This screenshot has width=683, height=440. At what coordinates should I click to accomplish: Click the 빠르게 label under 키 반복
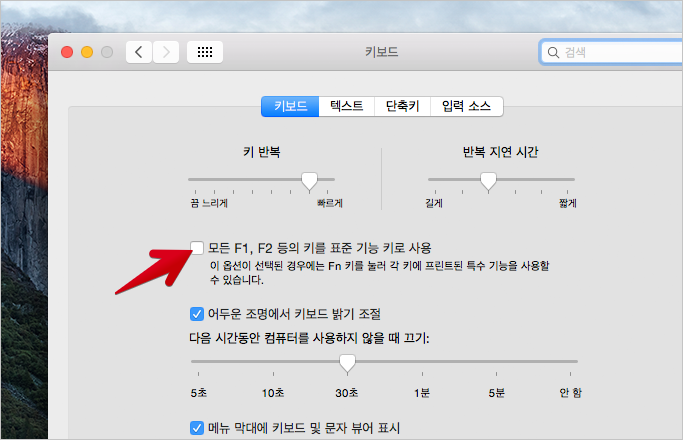tap(330, 203)
